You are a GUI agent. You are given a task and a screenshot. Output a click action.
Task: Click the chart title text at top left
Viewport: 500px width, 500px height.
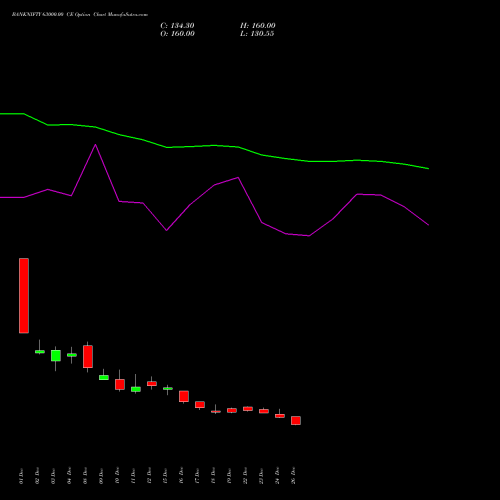80,15
